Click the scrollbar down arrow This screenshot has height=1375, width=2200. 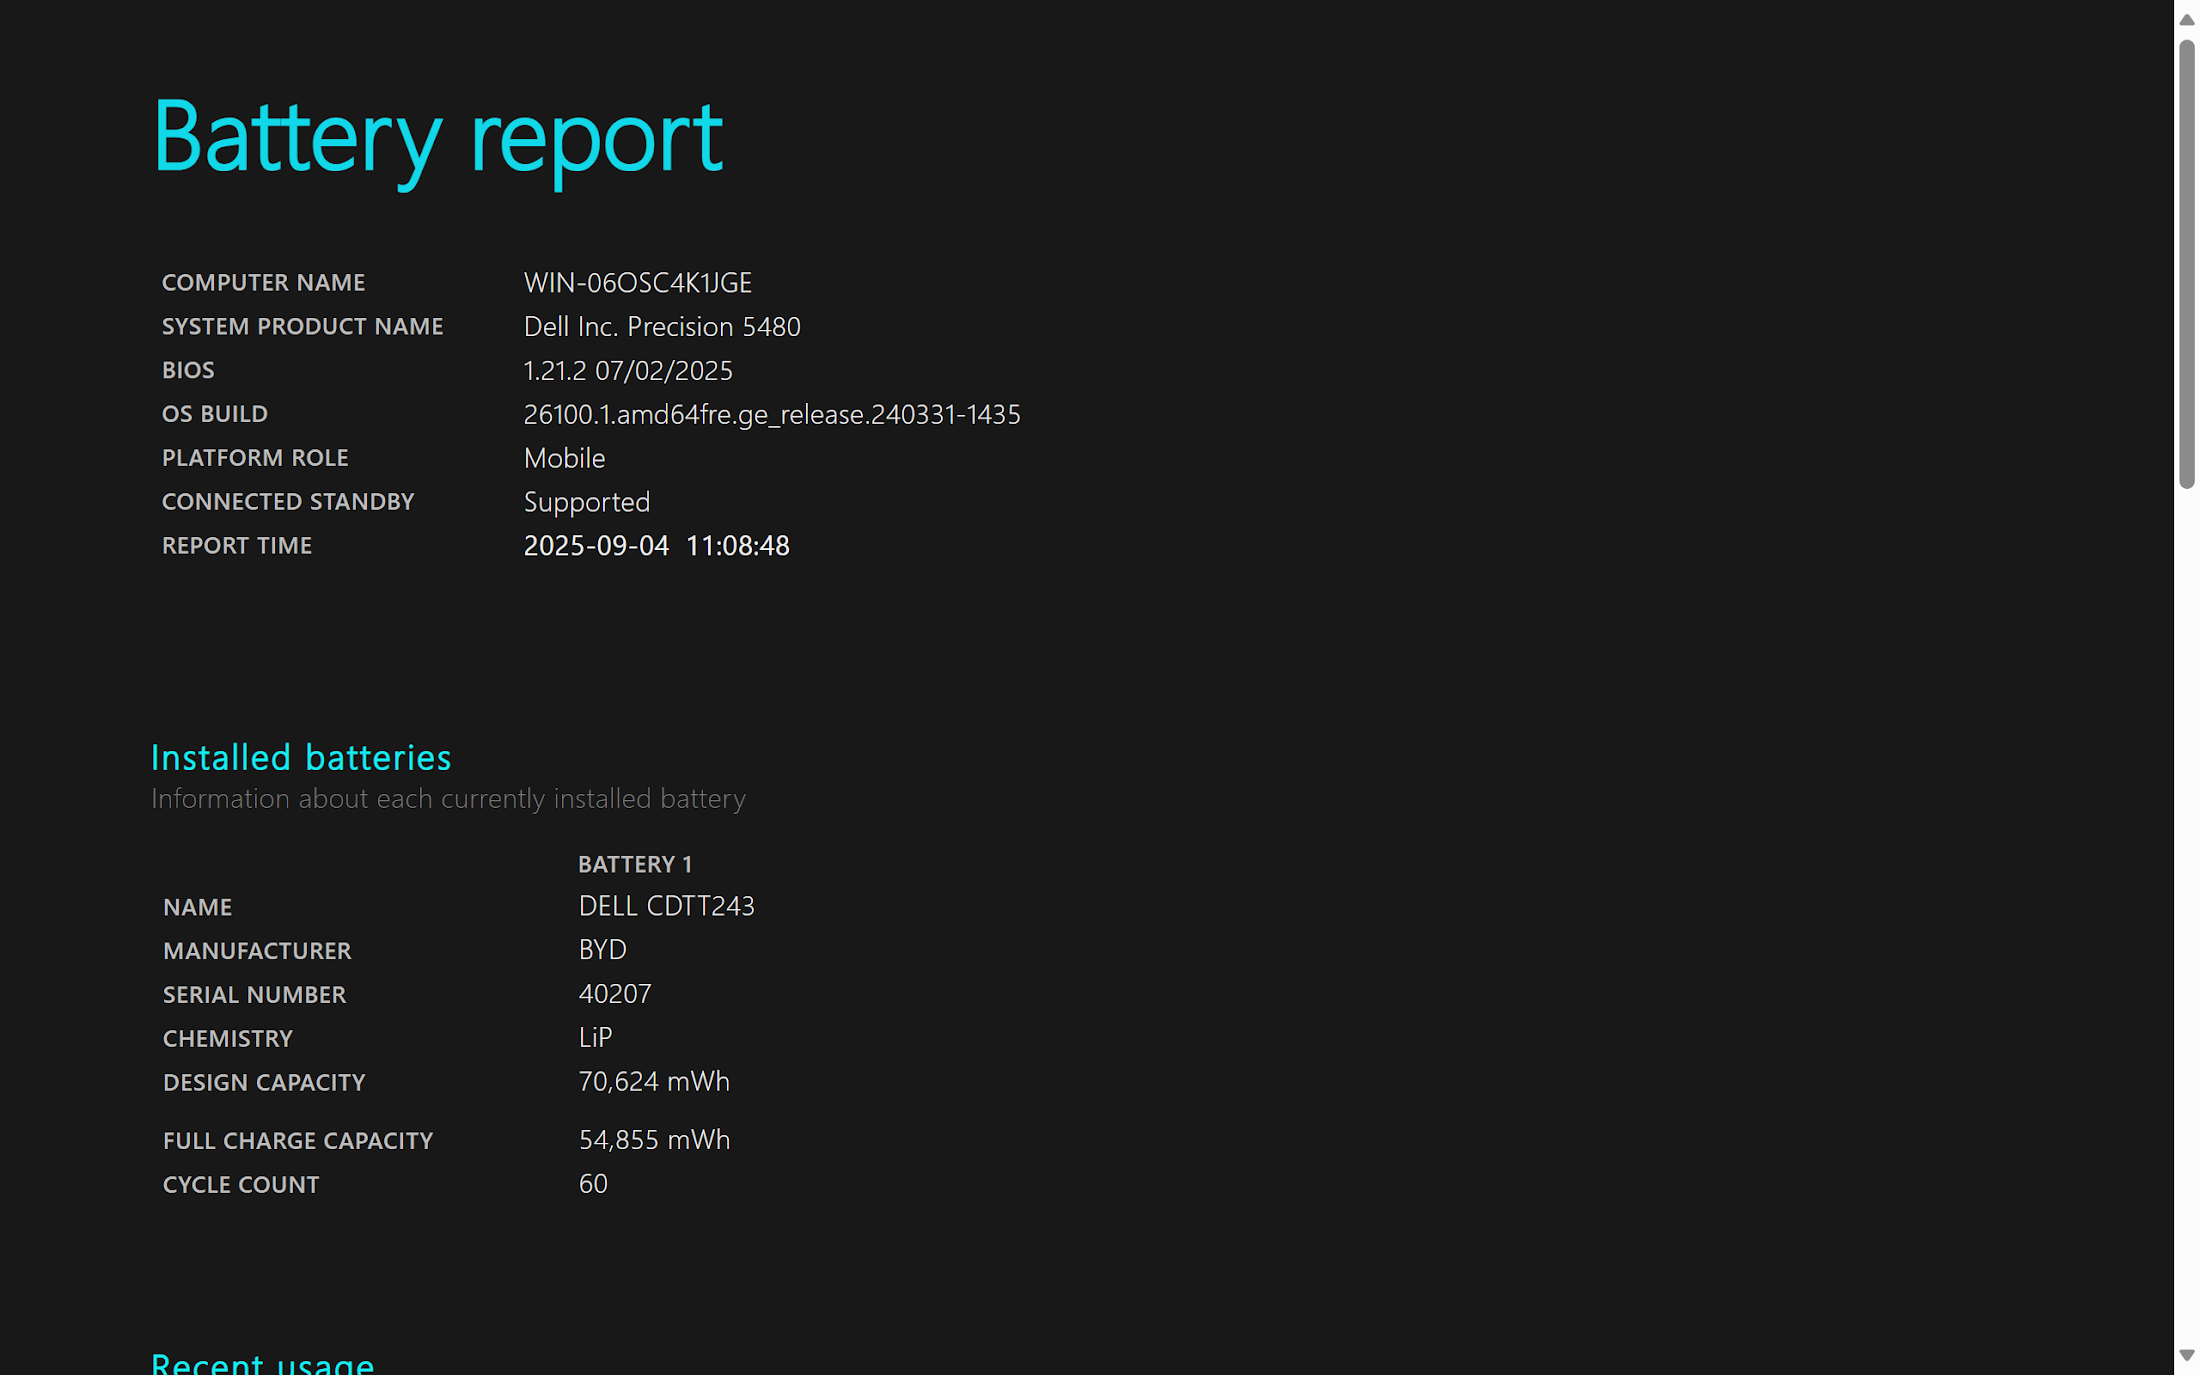(2186, 1355)
